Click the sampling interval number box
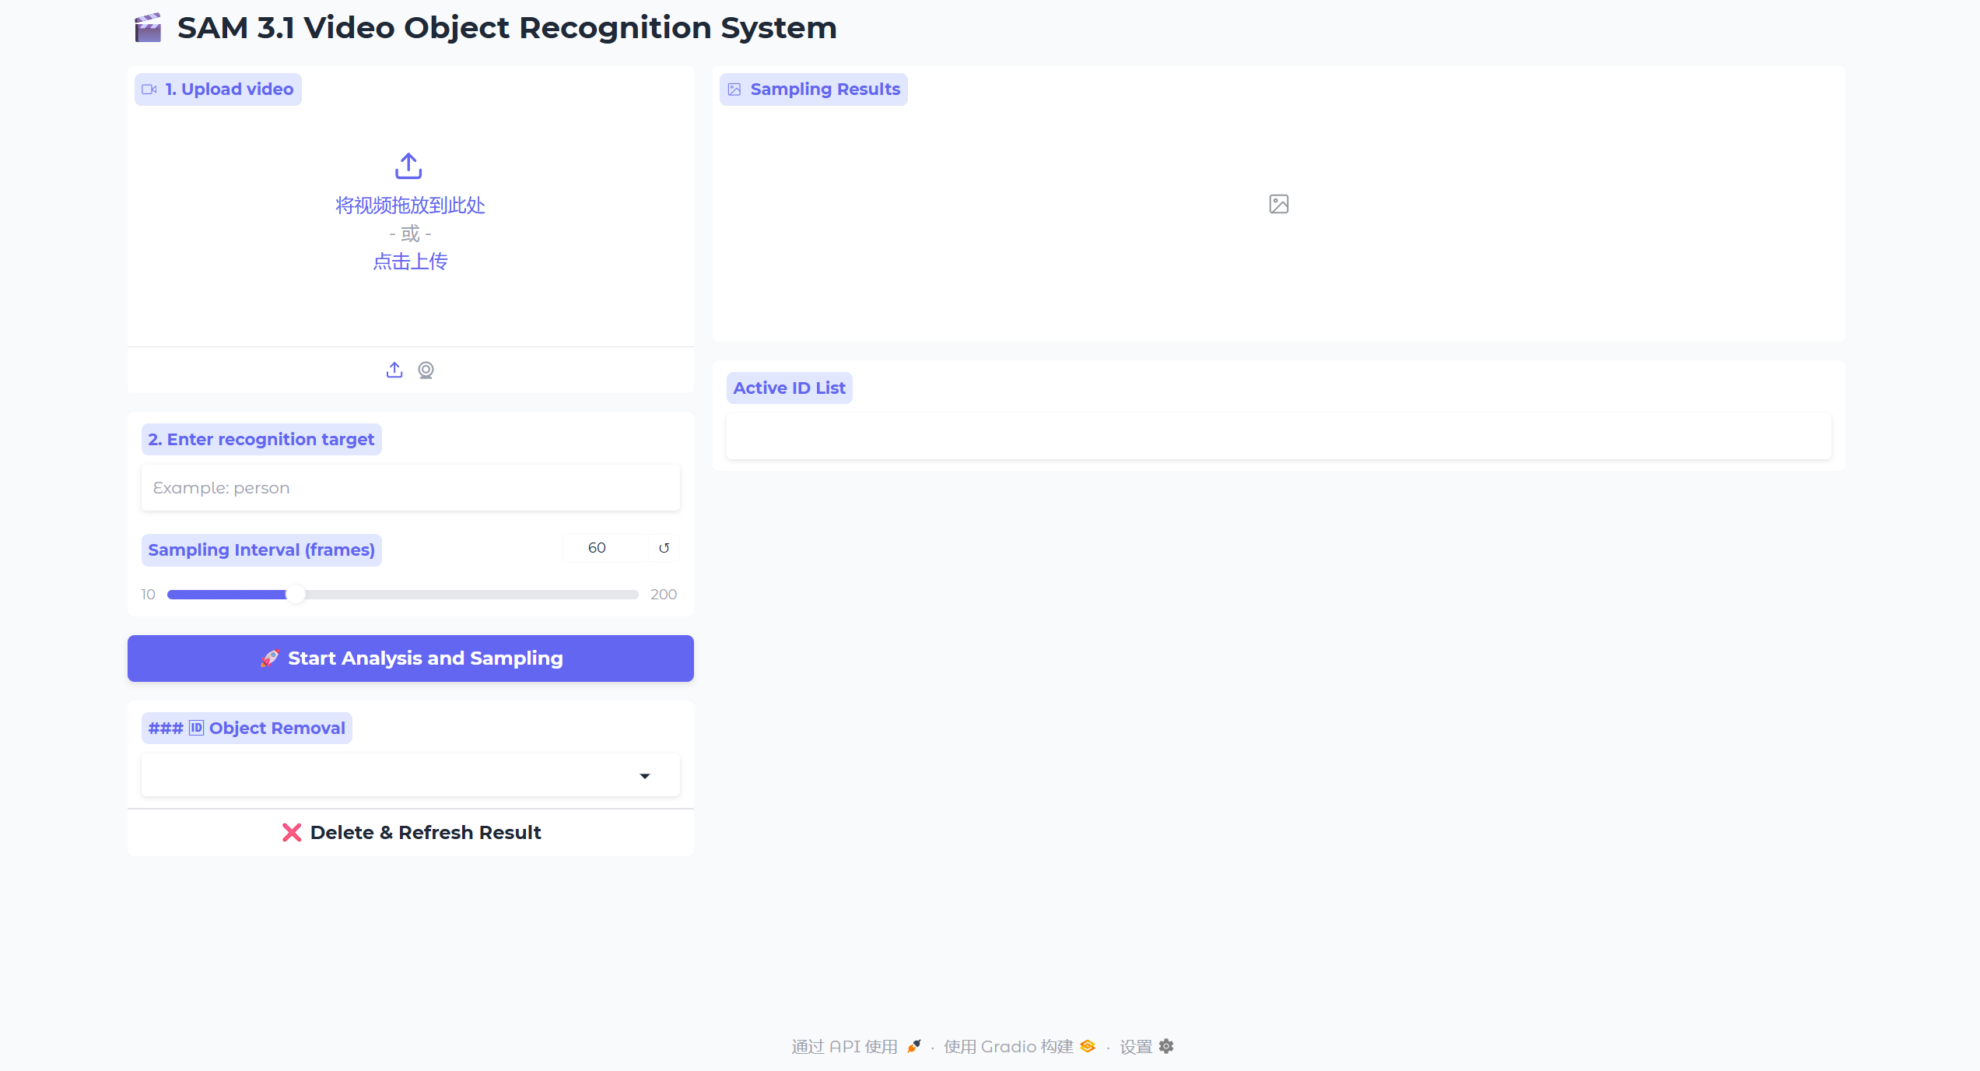Viewport: 1980px width, 1071px height. 603,548
